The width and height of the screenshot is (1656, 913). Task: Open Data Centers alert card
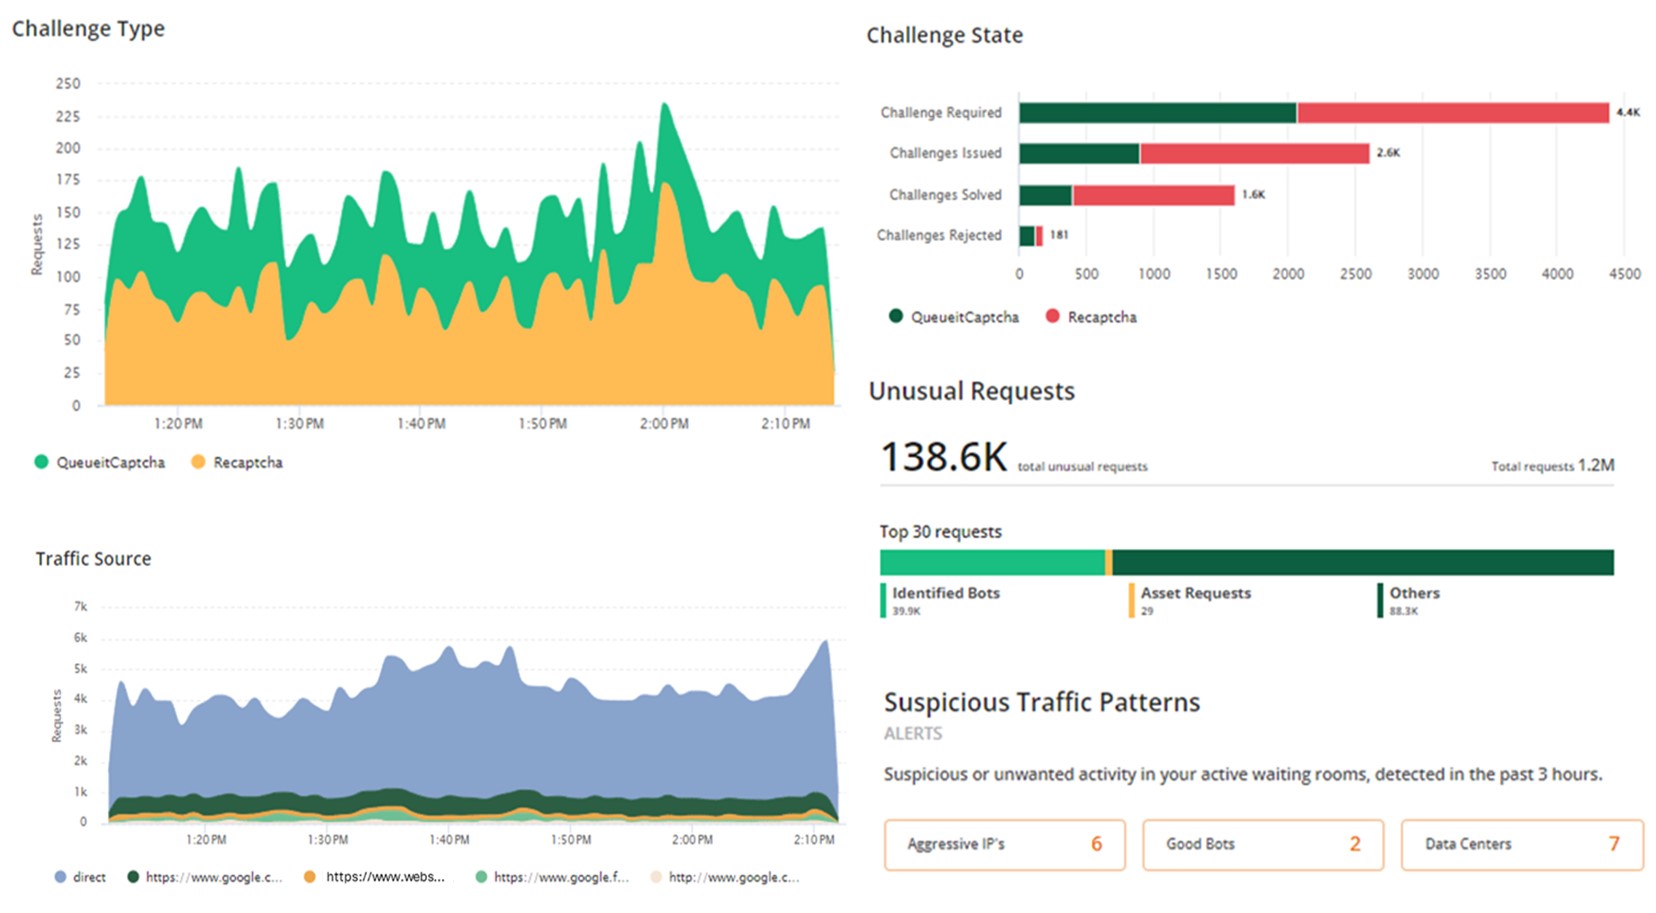[x=1522, y=845]
